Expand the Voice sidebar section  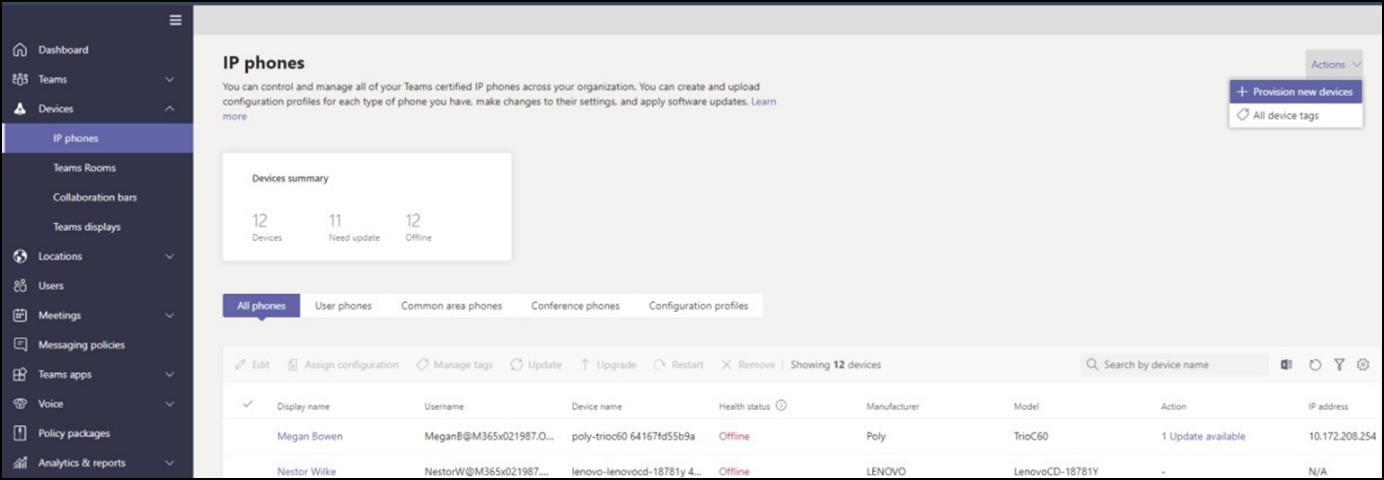point(169,404)
